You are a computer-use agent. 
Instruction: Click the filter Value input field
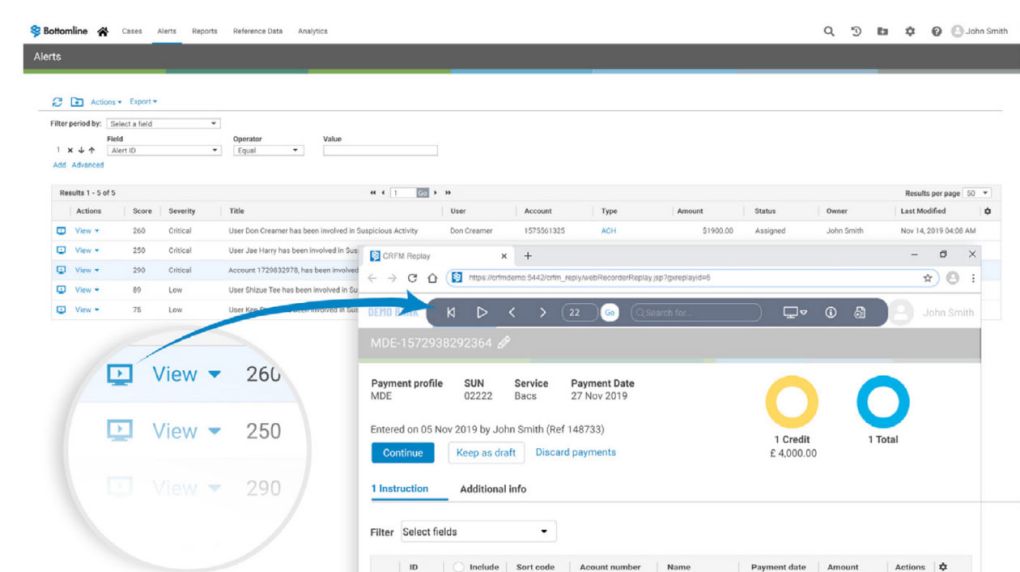pyautogui.click(x=380, y=151)
